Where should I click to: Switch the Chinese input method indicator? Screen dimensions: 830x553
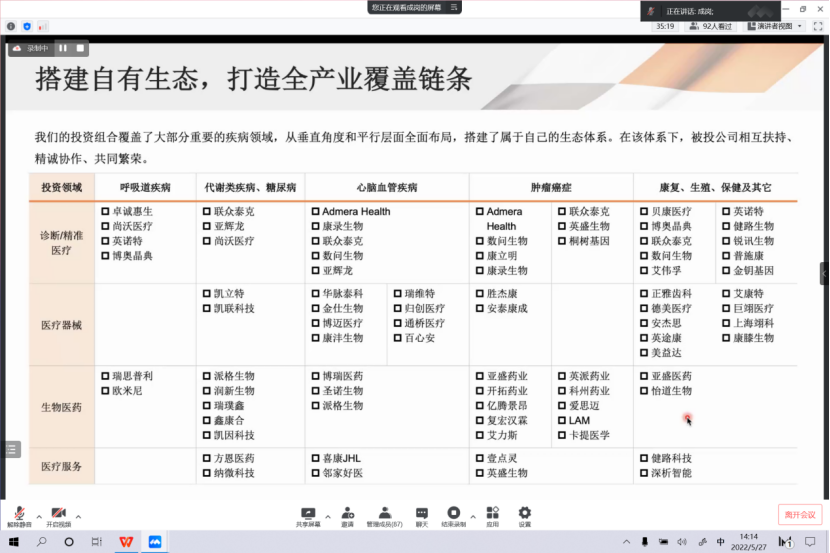[720, 542]
